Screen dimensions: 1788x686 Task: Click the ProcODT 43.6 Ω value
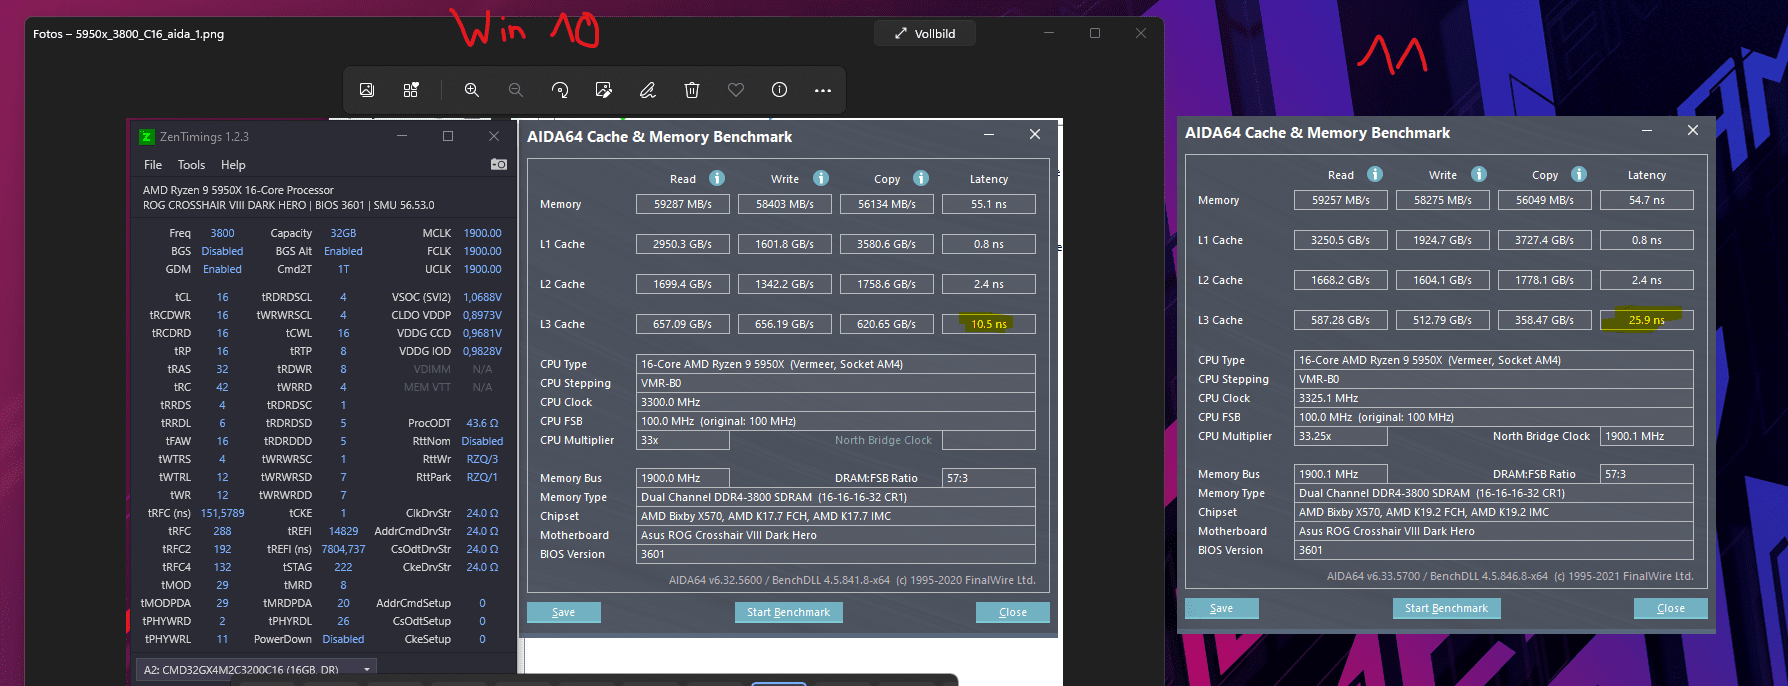[x=482, y=423]
